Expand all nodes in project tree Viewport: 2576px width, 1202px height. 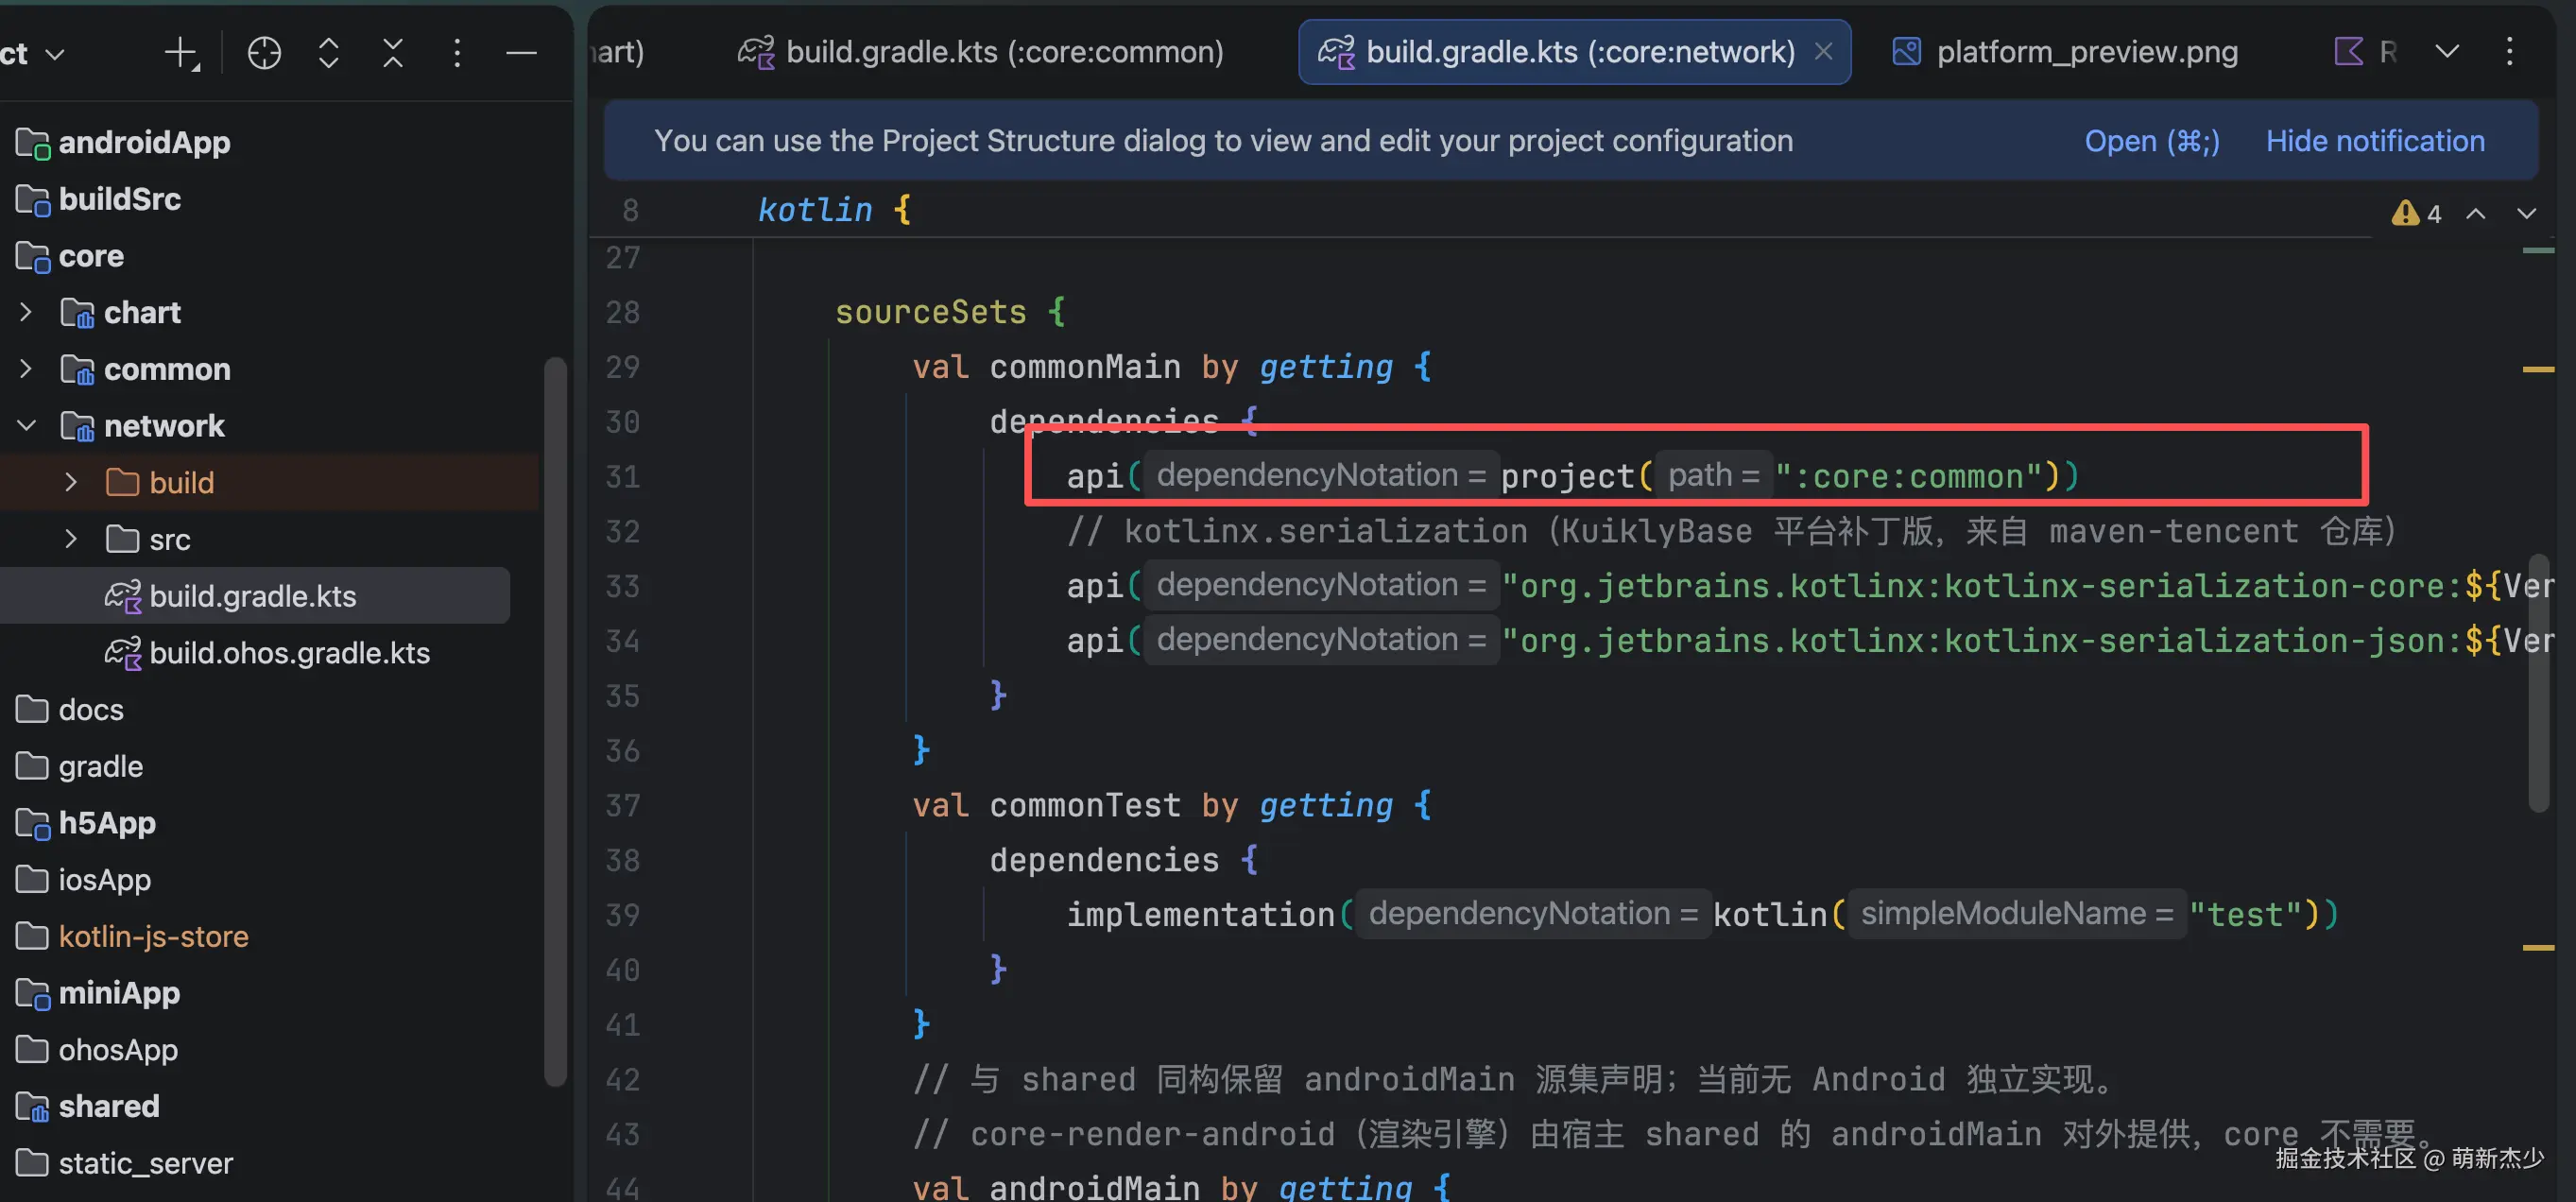pyautogui.click(x=328, y=53)
